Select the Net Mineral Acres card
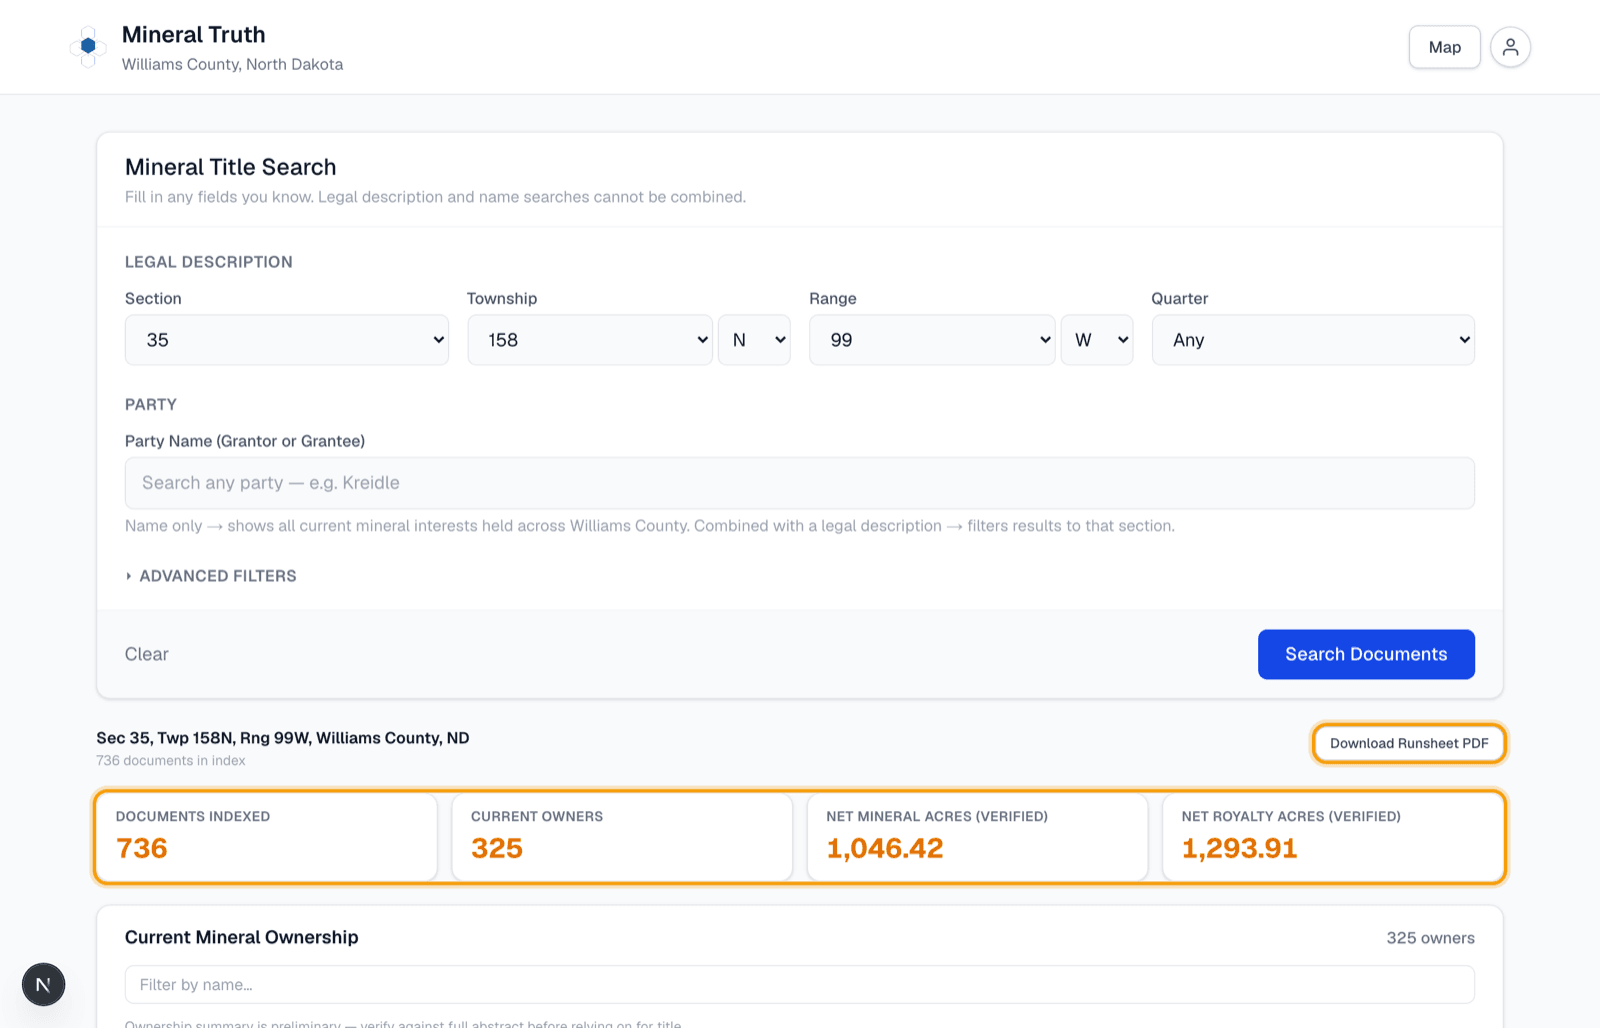The width and height of the screenshot is (1600, 1028). tap(977, 837)
